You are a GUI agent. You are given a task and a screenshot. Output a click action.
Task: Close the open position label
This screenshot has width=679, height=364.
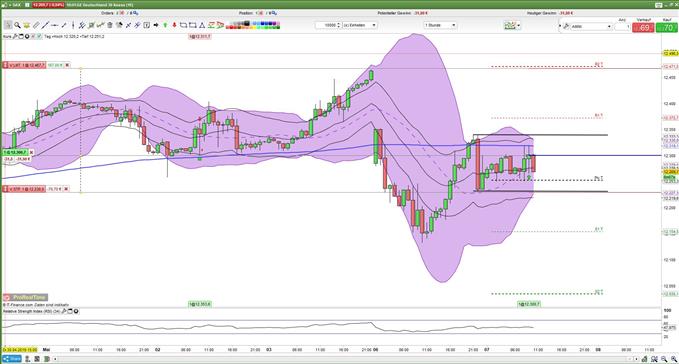tap(31, 152)
